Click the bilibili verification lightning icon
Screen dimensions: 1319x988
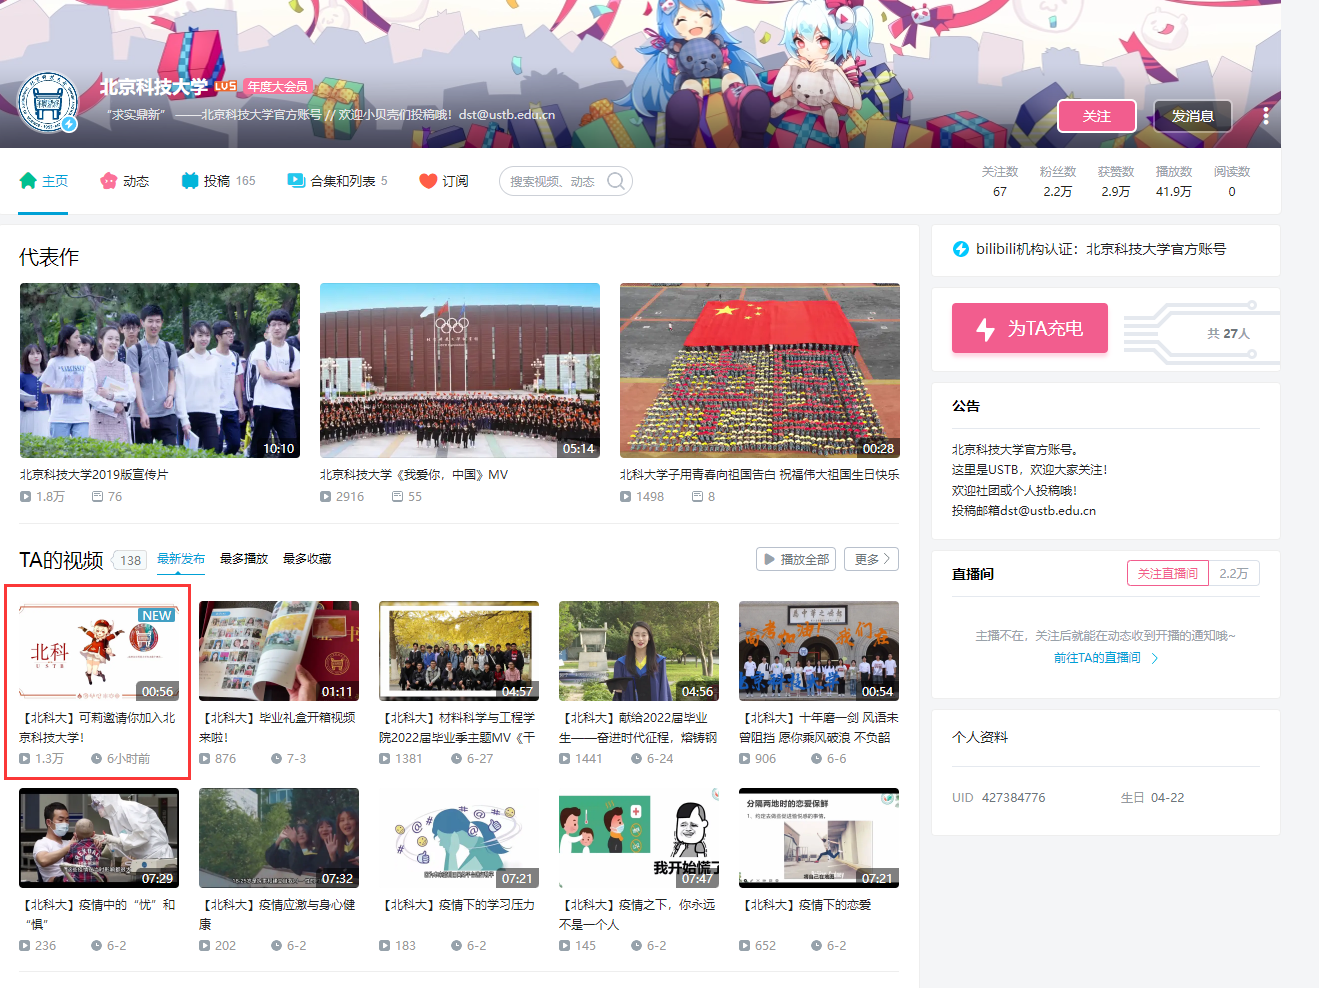(x=960, y=249)
